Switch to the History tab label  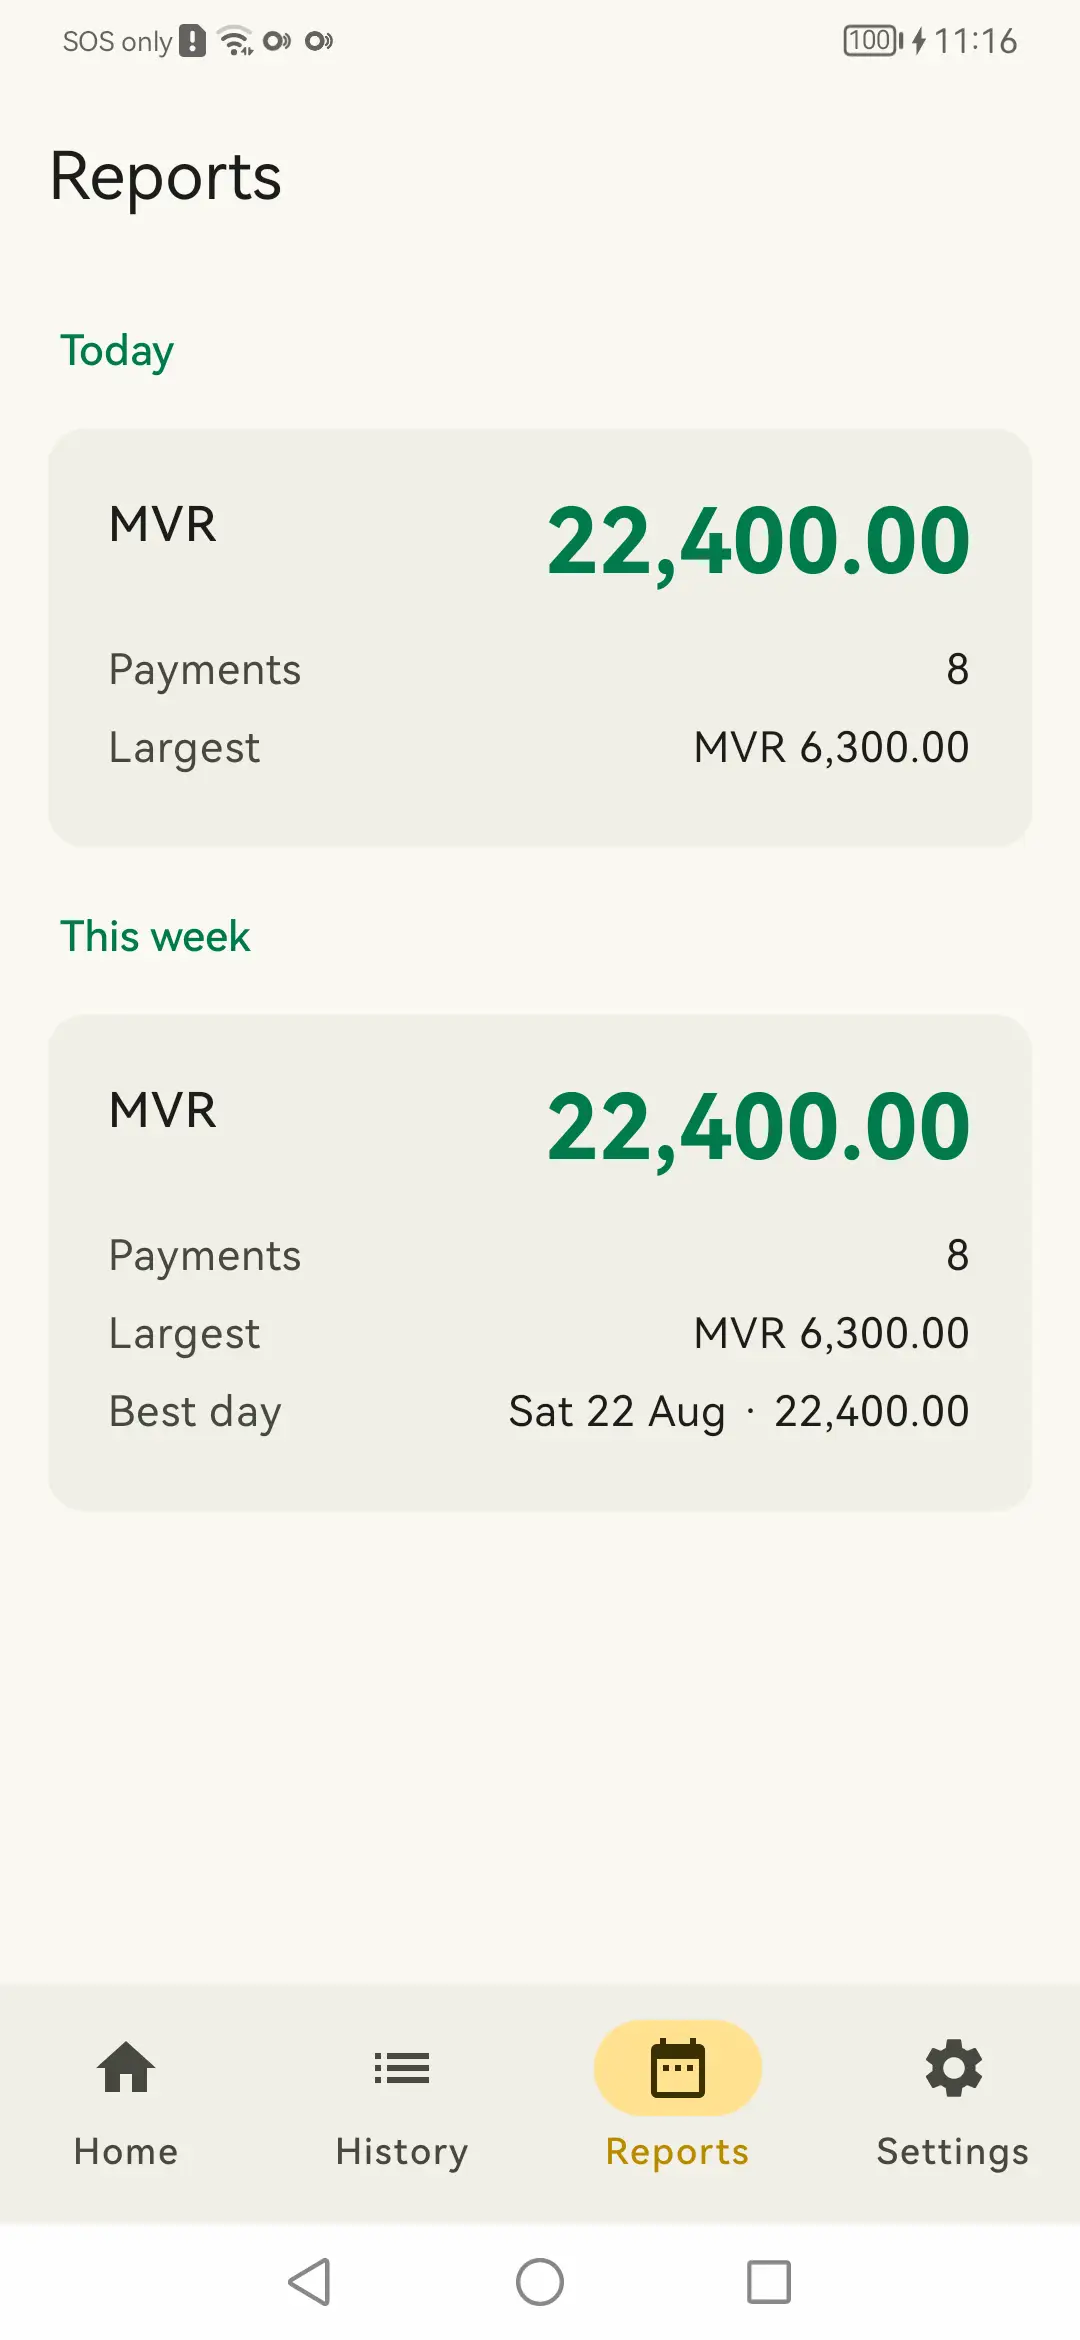pyautogui.click(x=402, y=2151)
